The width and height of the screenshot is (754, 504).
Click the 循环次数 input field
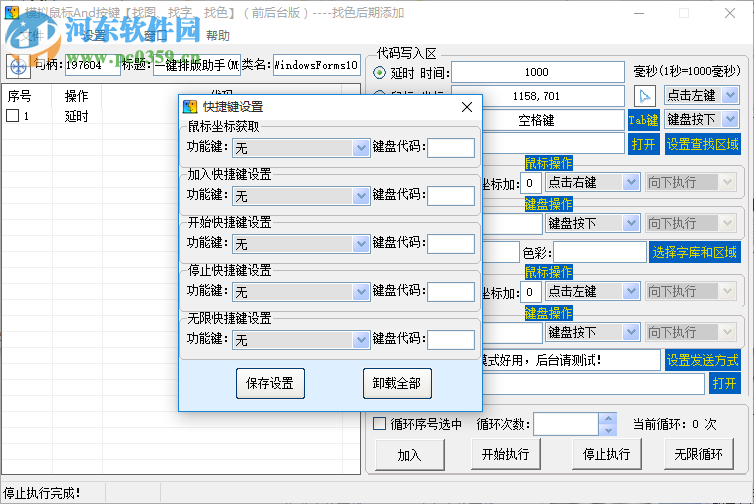566,424
